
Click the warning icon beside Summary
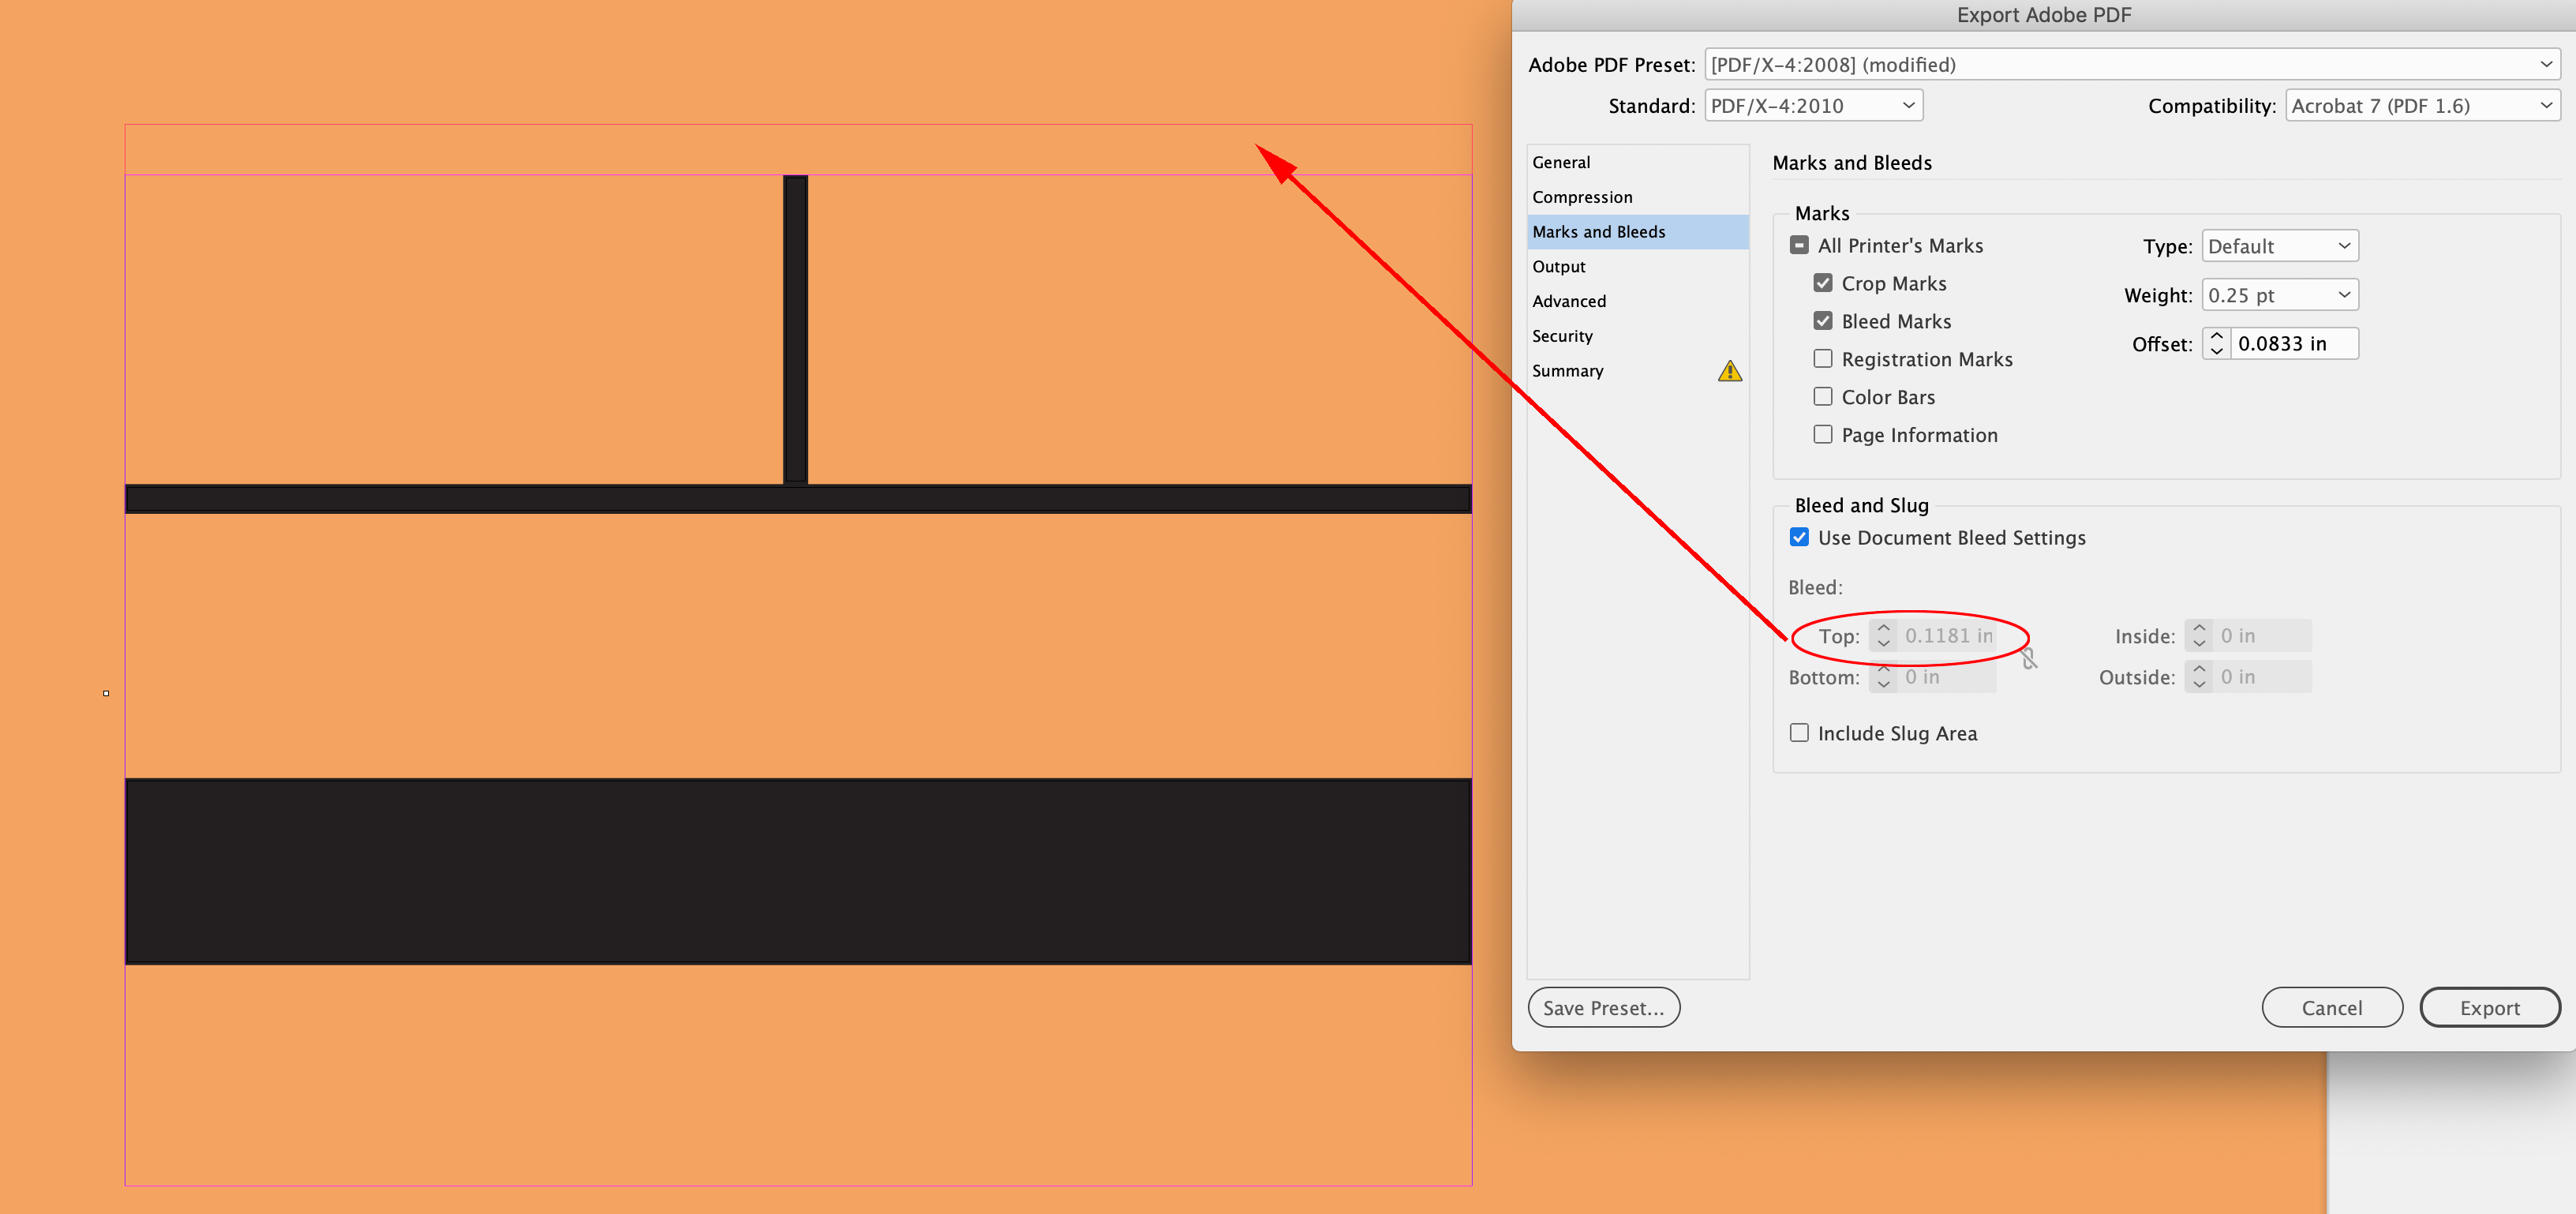pyautogui.click(x=1731, y=371)
